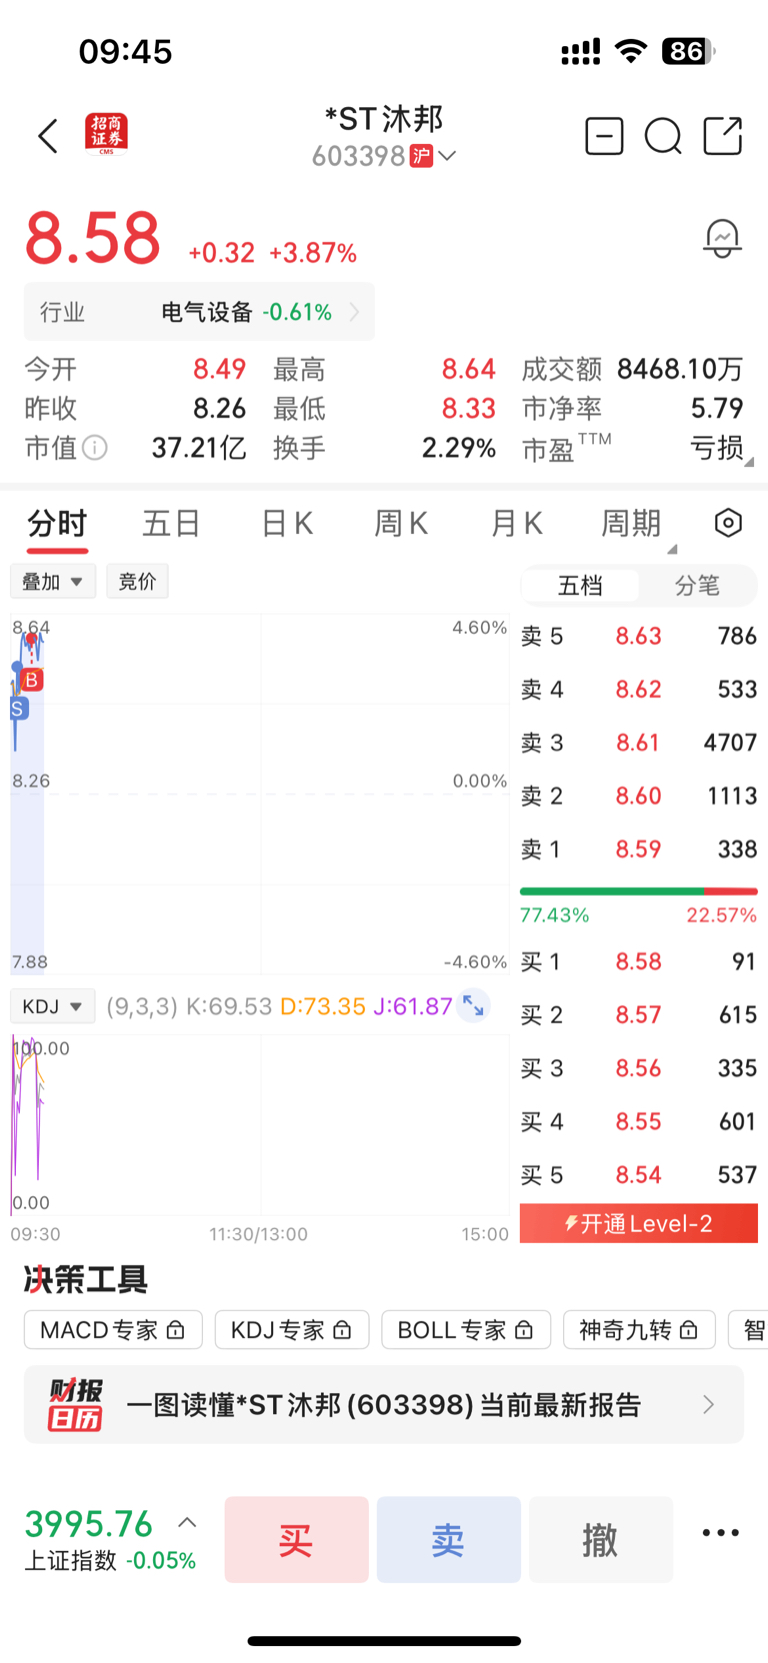
Task: Tap the large 8.58 current price
Action: tap(92, 238)
